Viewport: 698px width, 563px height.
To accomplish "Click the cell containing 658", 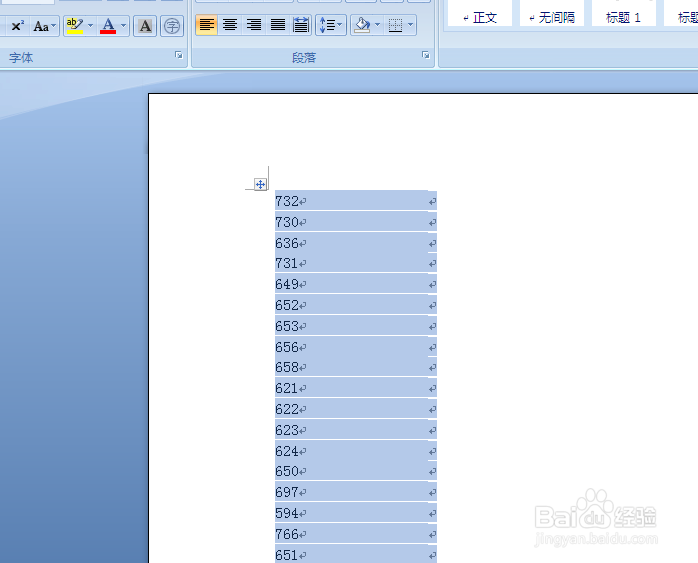I will [x=352, y=367].
